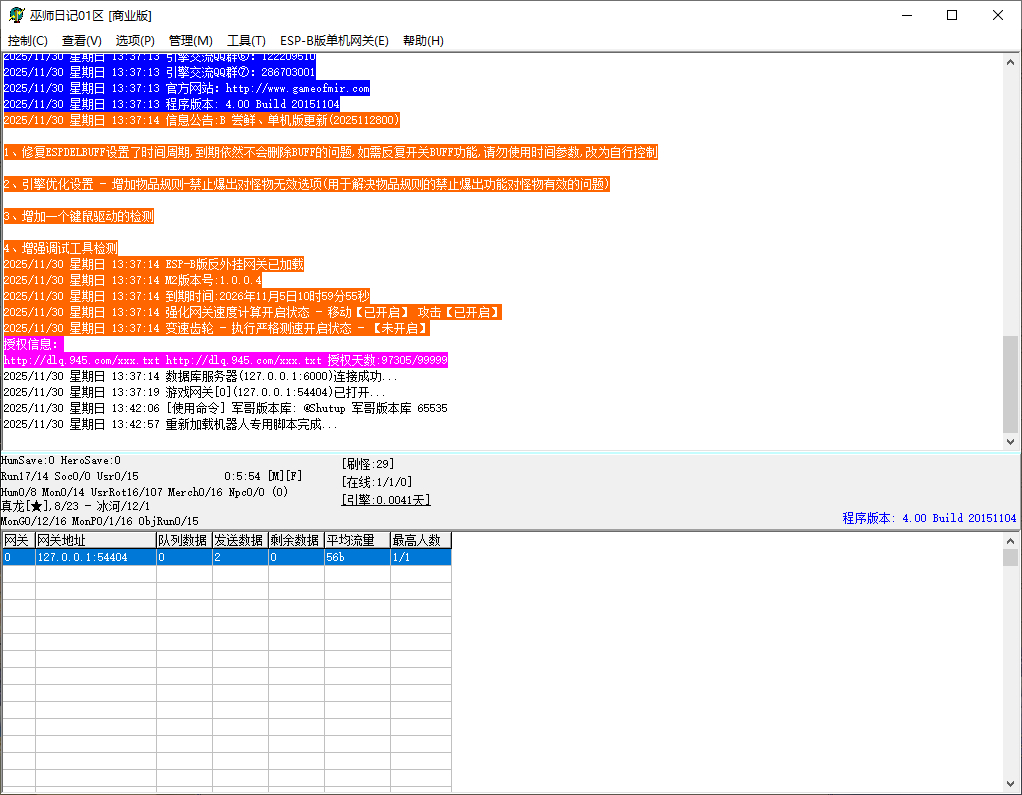Click the log panel scroll-up arrow

1010,62
